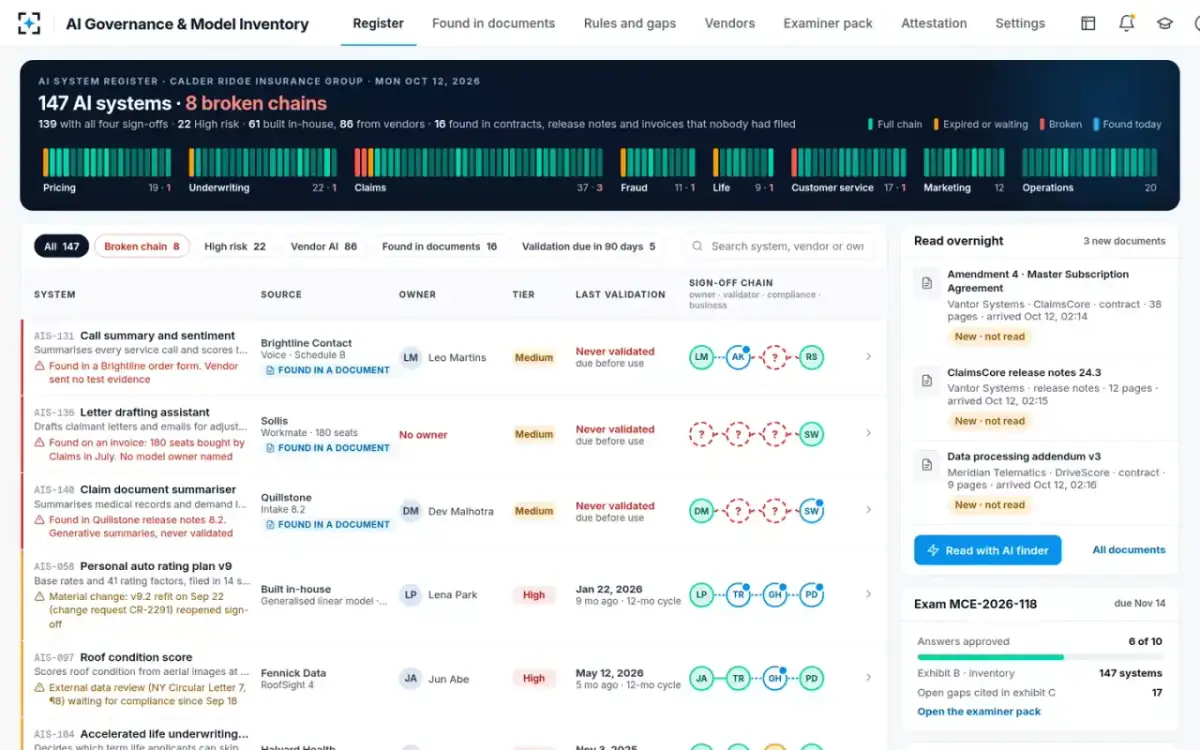Viewport: 1200px width, 750px height.
Task: Click SW sign-off circle in Letter drafting row
Action: [811, 434]
